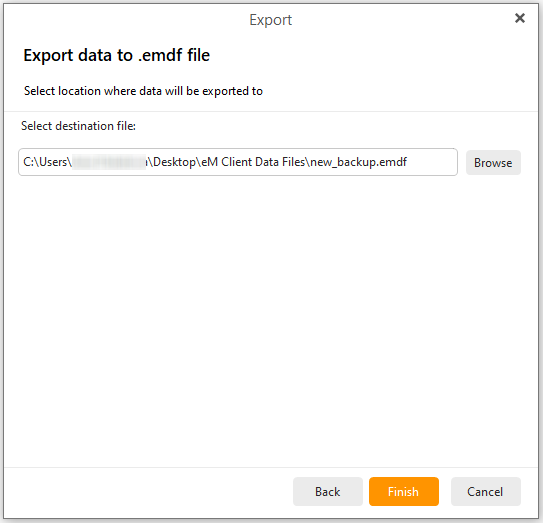Confirm the export by selecting Finish
This screenshot has width=543, height=523.
tap(404, 491)
